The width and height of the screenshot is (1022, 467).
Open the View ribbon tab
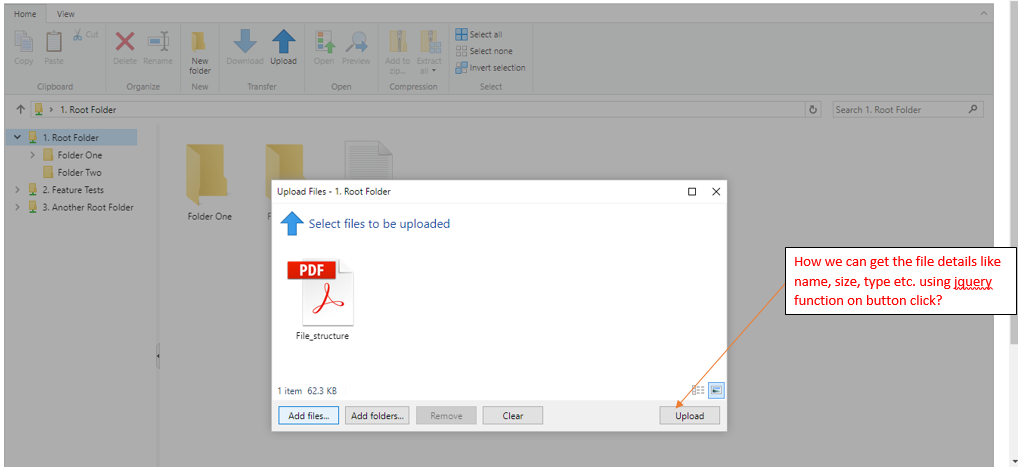click(66, 14)
